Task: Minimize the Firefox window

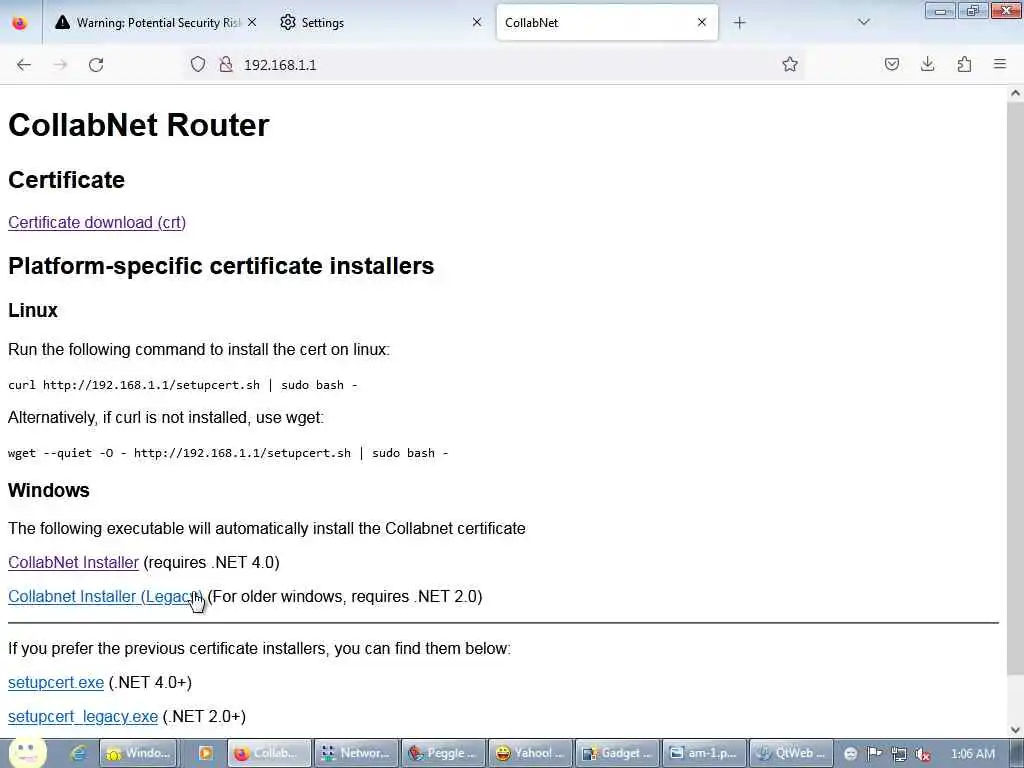Action: tap(940, 11)
